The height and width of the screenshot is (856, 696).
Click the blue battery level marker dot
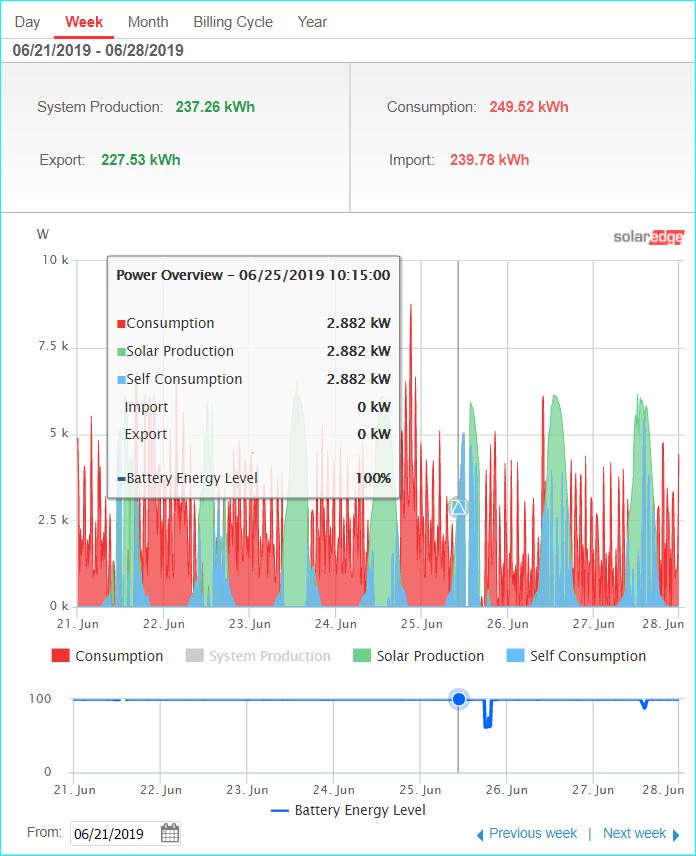(459, 699)
